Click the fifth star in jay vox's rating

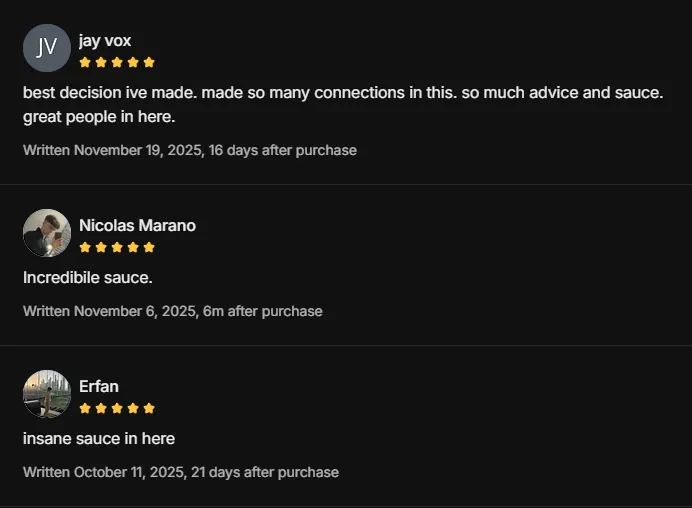coord(149,62)
